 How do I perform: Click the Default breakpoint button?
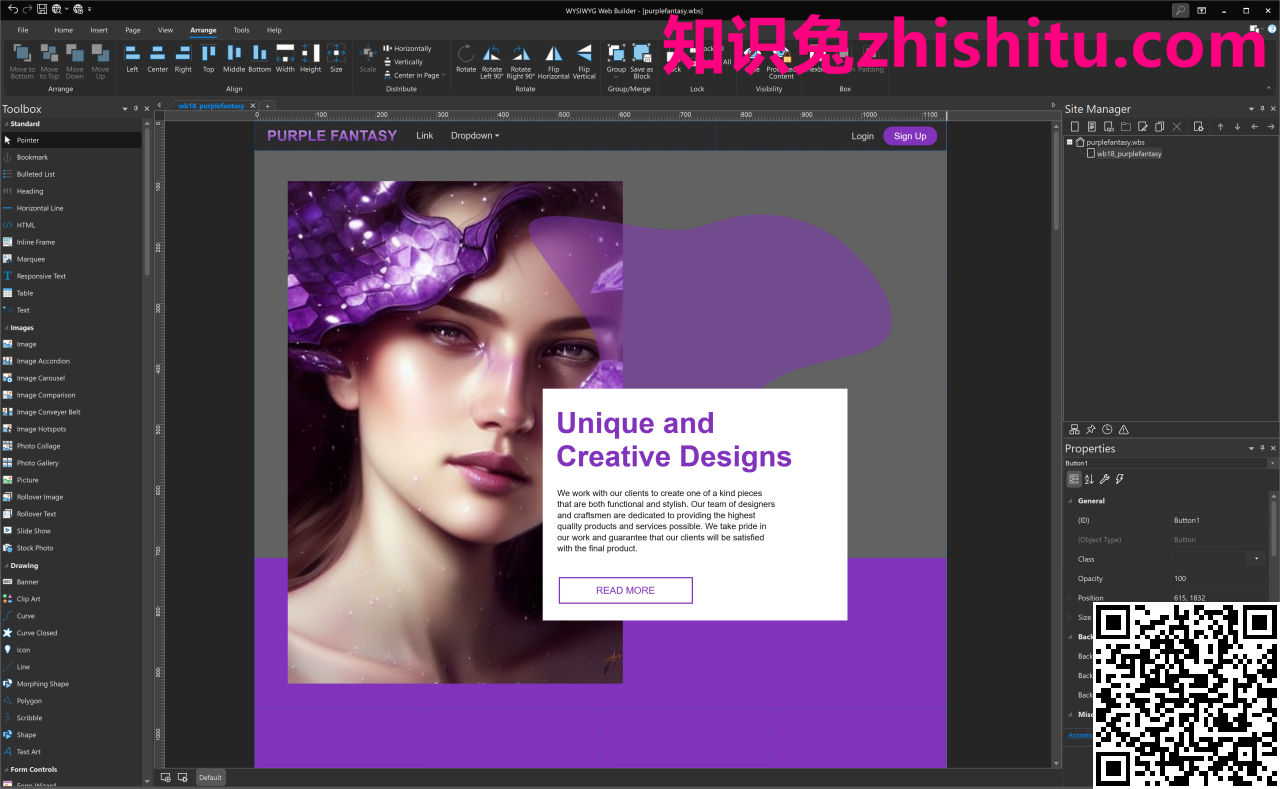point(210,777)
